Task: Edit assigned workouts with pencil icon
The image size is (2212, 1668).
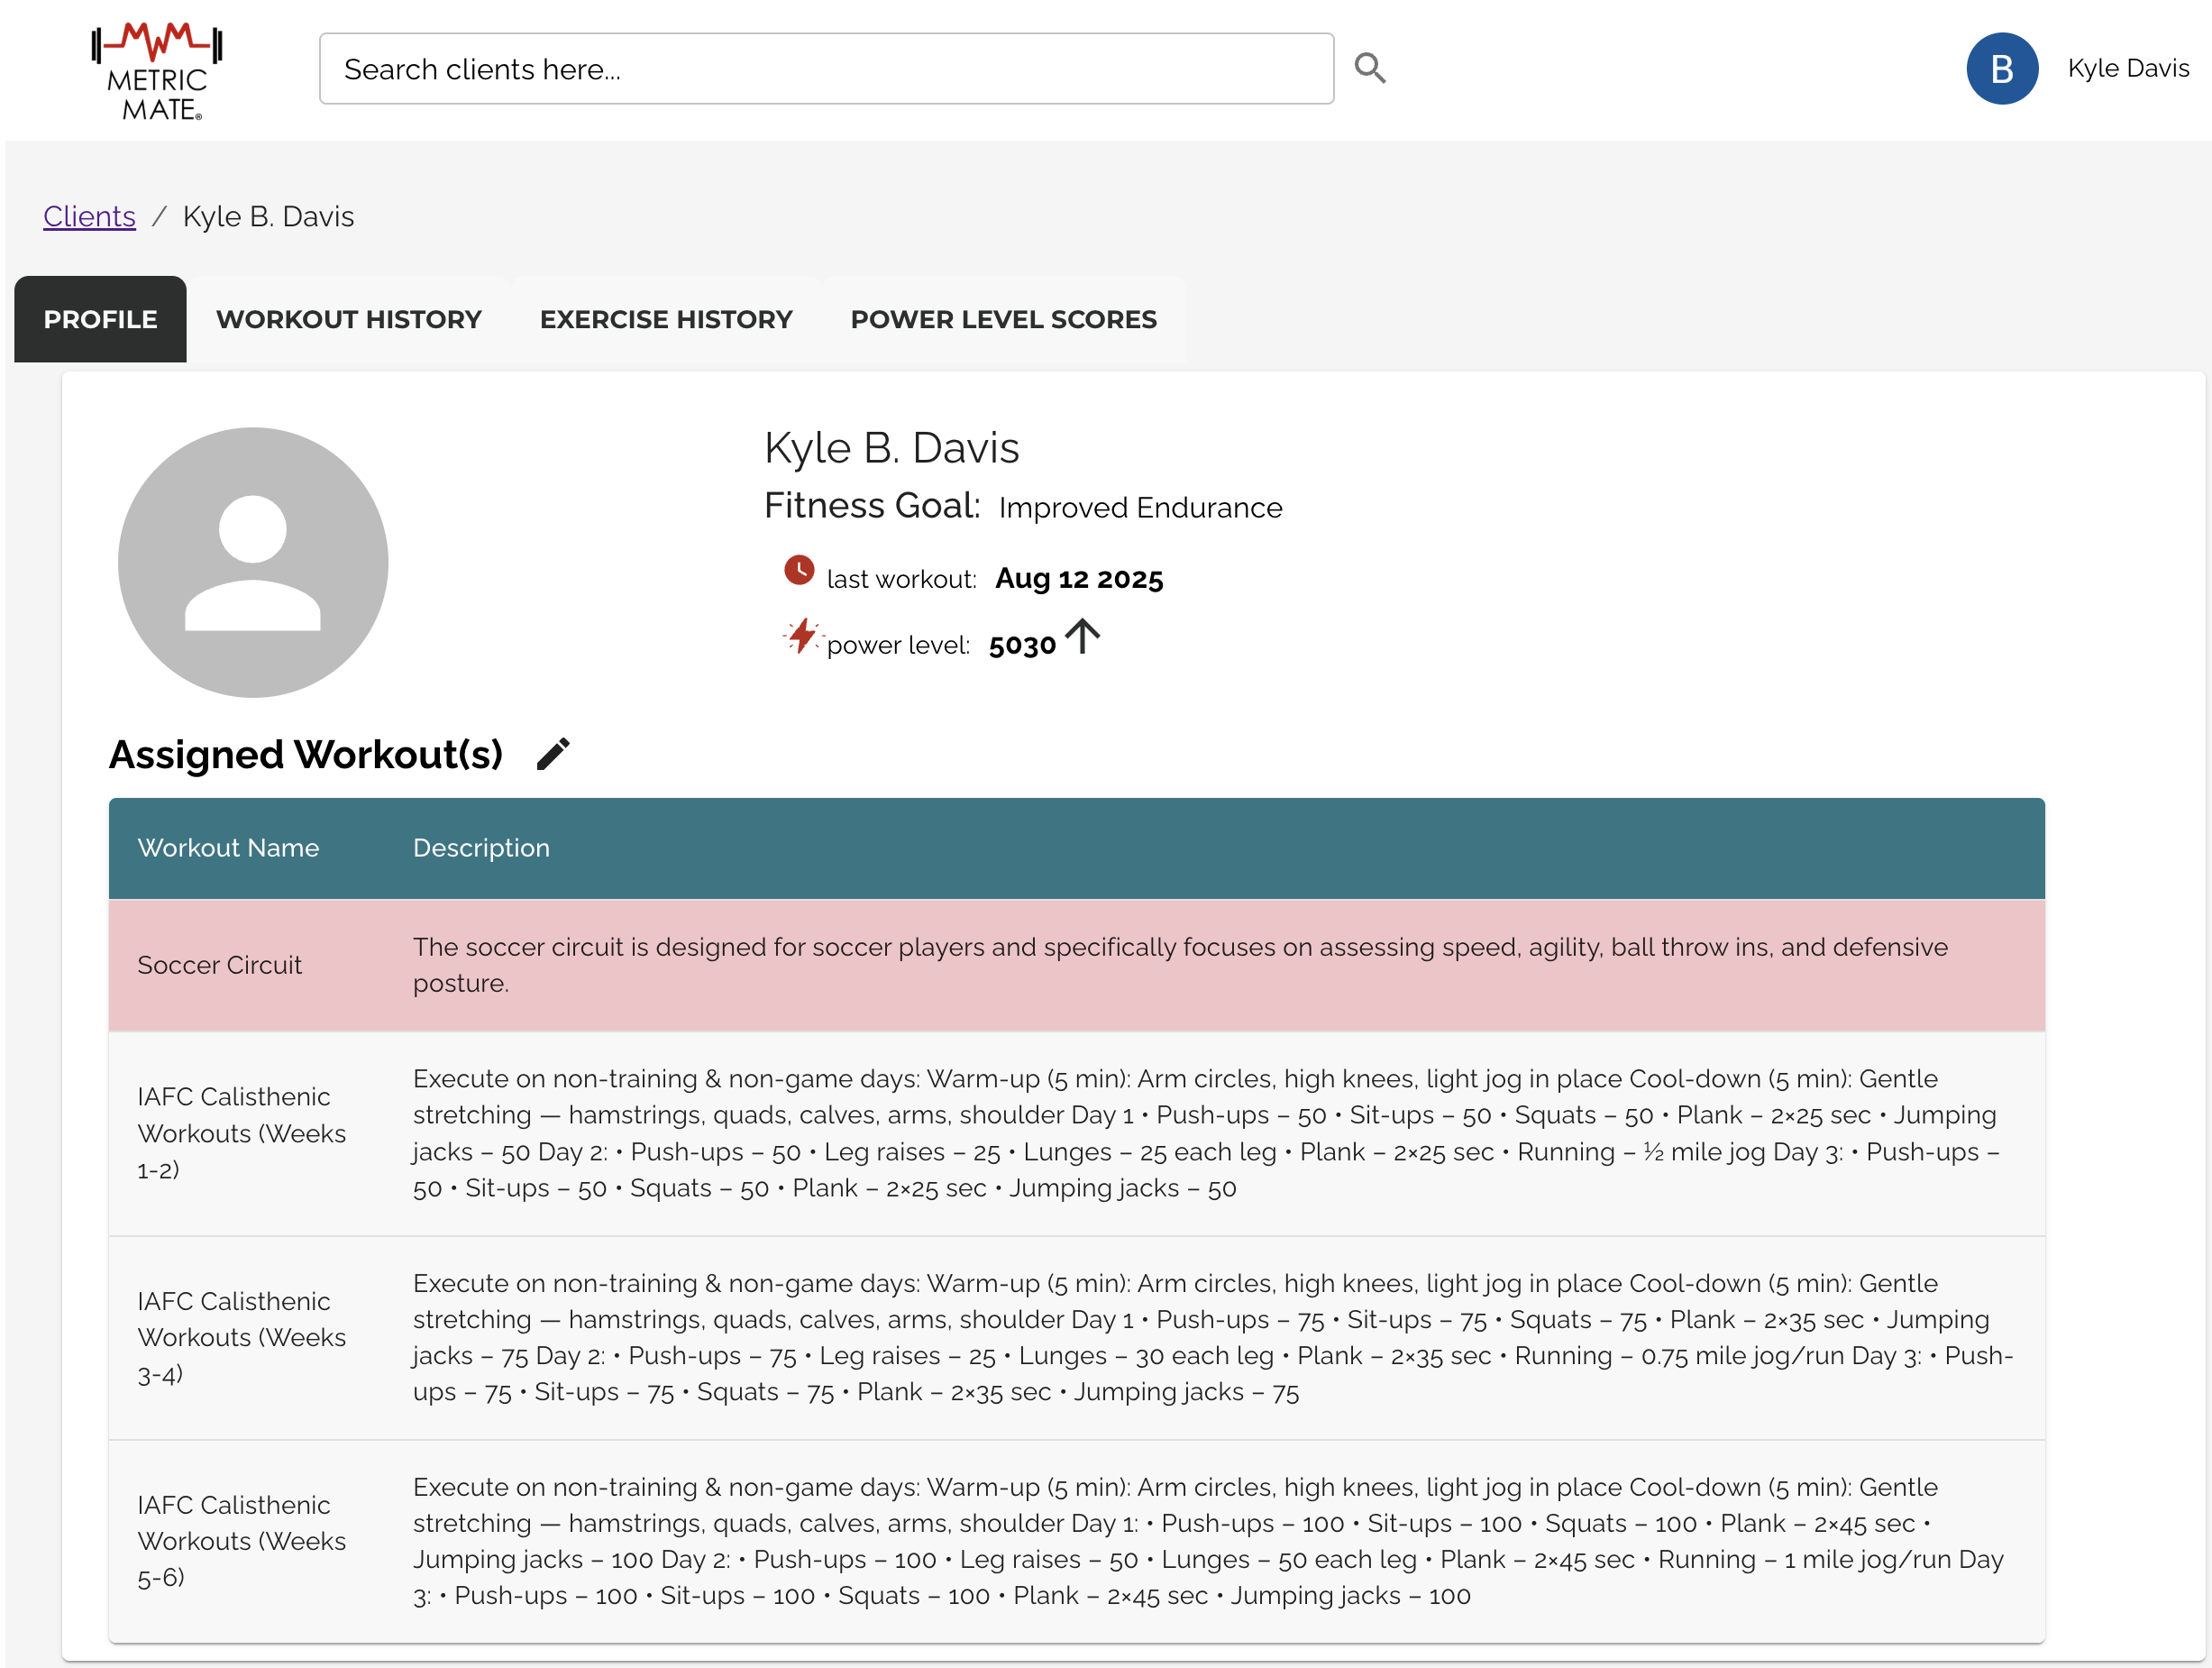Action: 553,754
